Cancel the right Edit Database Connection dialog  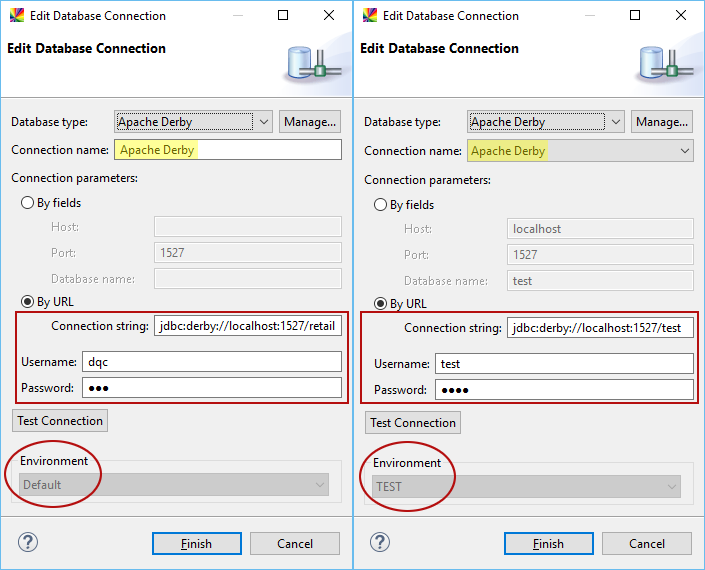coord(645,544)
